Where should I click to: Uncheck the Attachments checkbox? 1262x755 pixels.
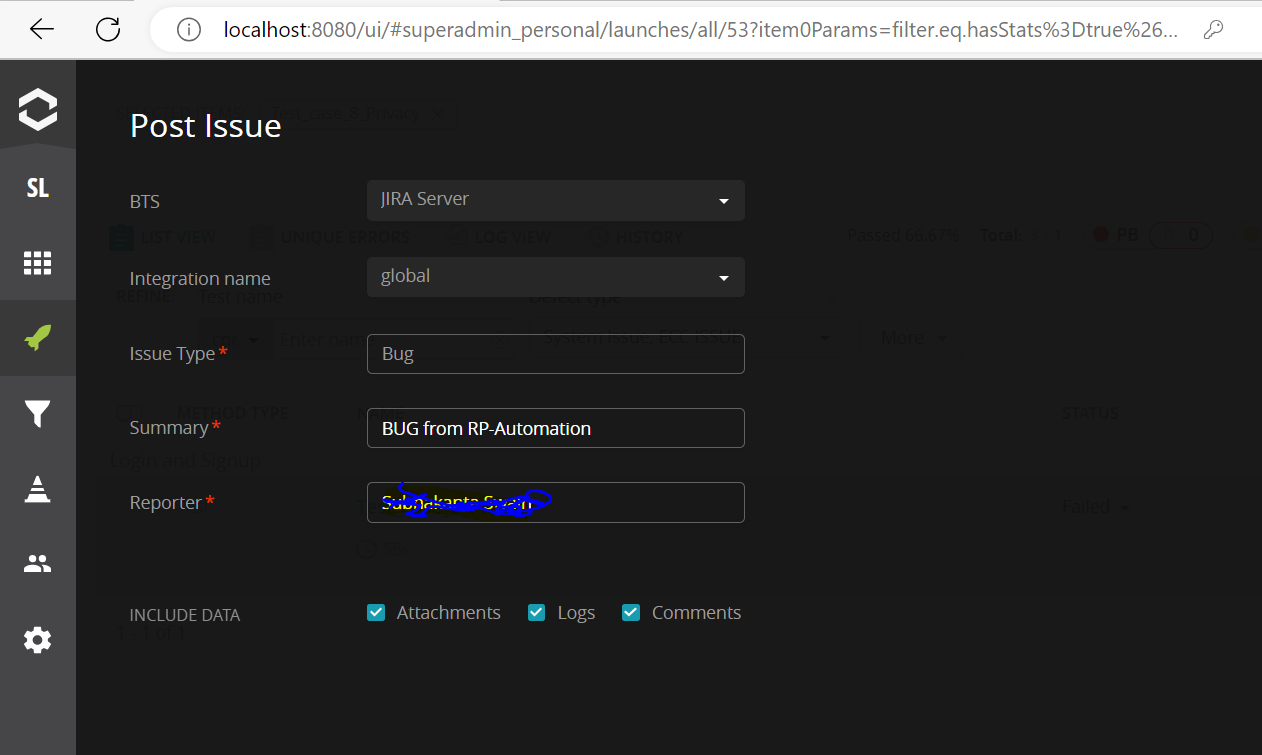click(375, 612)
